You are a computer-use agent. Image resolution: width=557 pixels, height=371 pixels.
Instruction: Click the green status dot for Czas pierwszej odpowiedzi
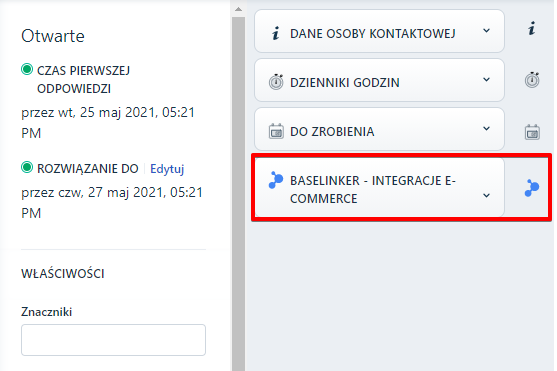27,69
